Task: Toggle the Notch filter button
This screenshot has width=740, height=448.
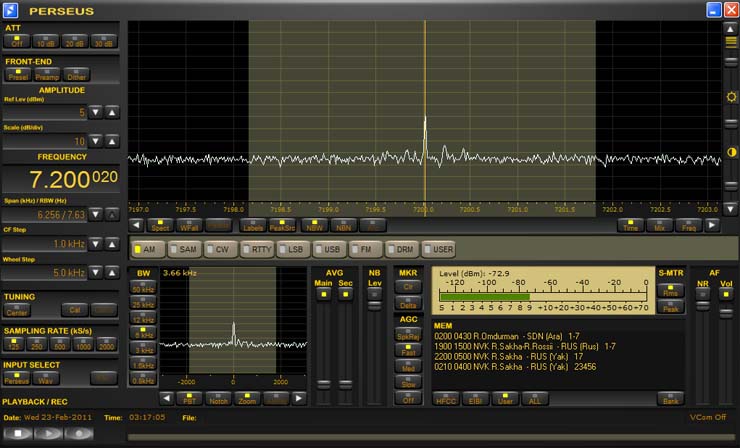Action: pyautogui.click(x=219, y=398)
